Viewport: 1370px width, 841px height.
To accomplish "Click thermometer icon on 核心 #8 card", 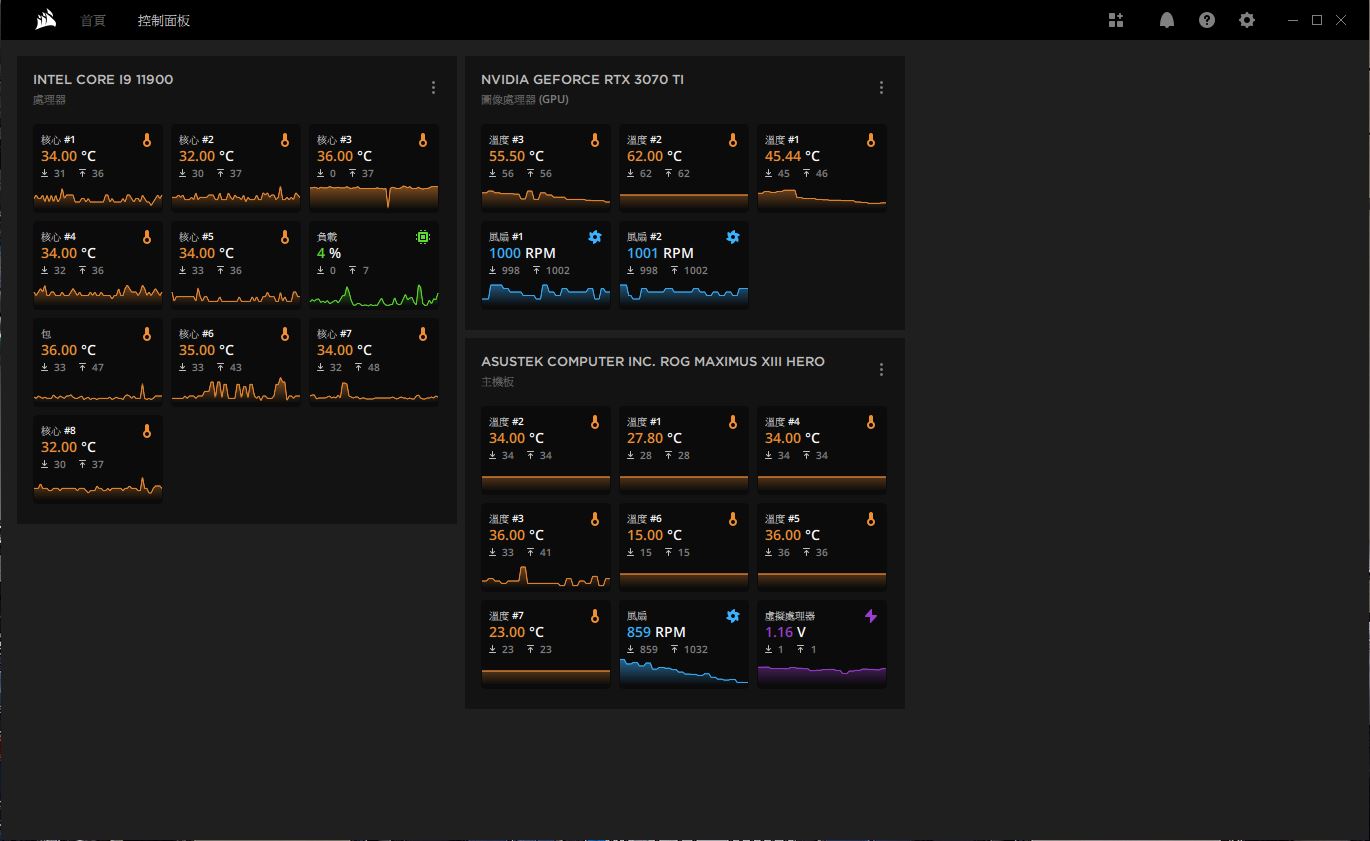I will point(147,431).
